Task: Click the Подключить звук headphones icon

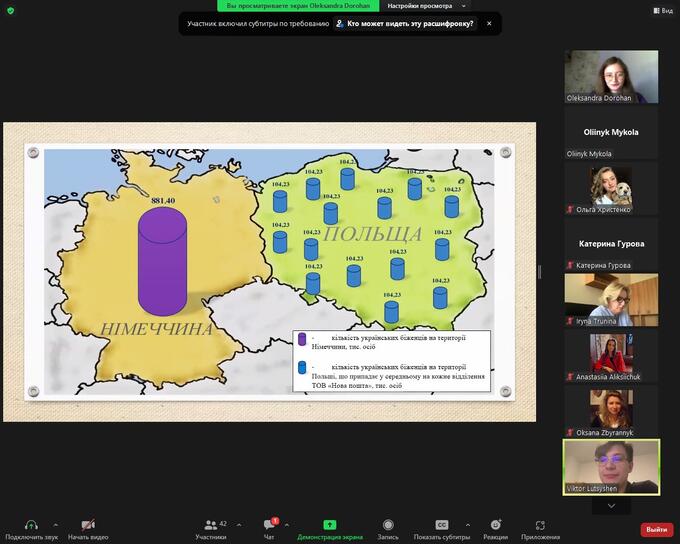Action: pyautogui.click(x=31, y=524)
